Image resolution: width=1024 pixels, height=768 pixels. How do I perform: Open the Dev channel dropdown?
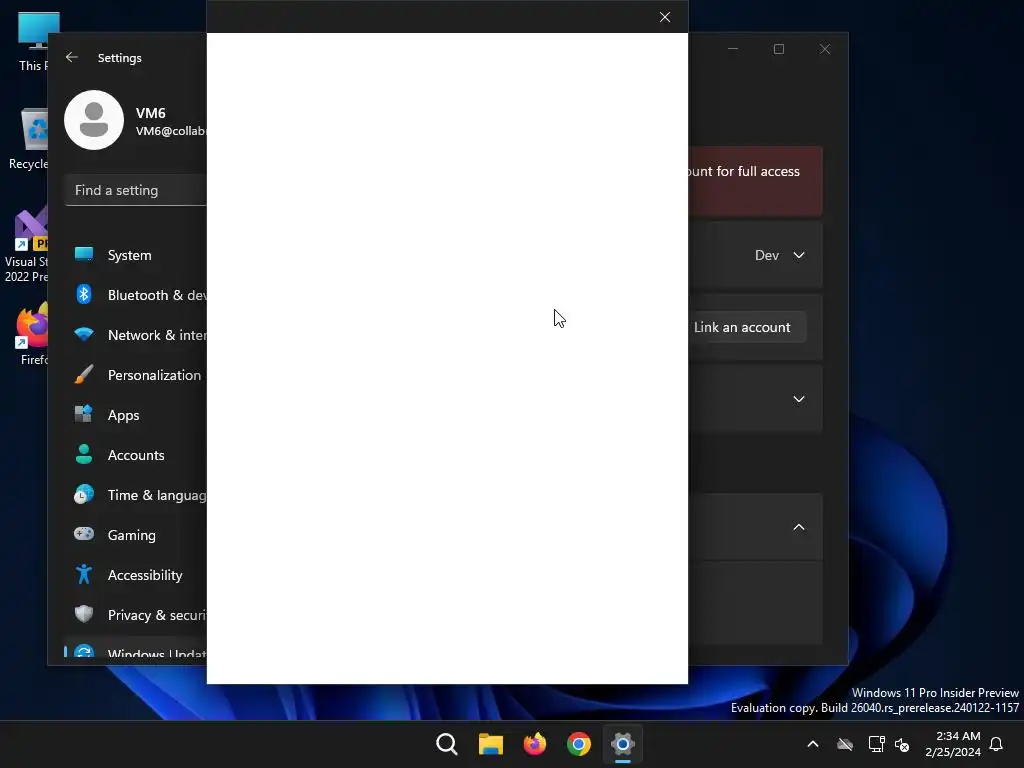pyautogui.click(x=780, y=255)
